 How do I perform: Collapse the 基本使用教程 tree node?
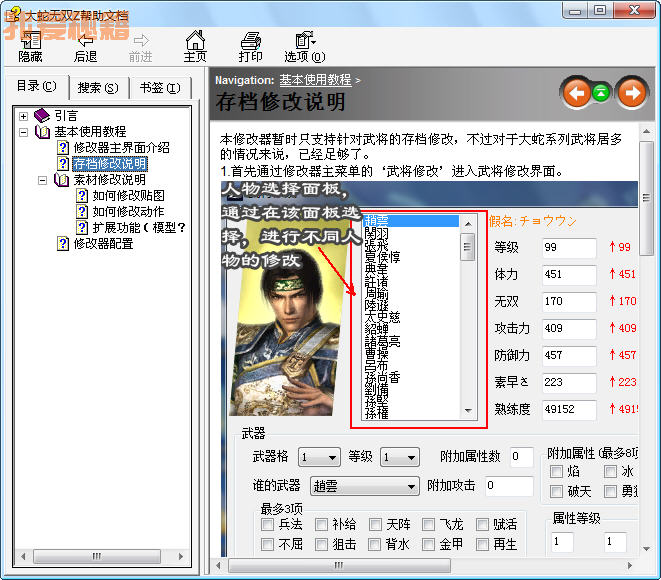tap(23, 131)
